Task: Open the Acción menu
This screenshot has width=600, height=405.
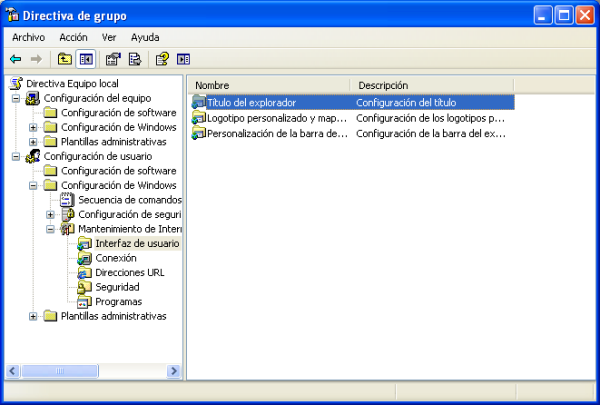Action: point(73,37)
